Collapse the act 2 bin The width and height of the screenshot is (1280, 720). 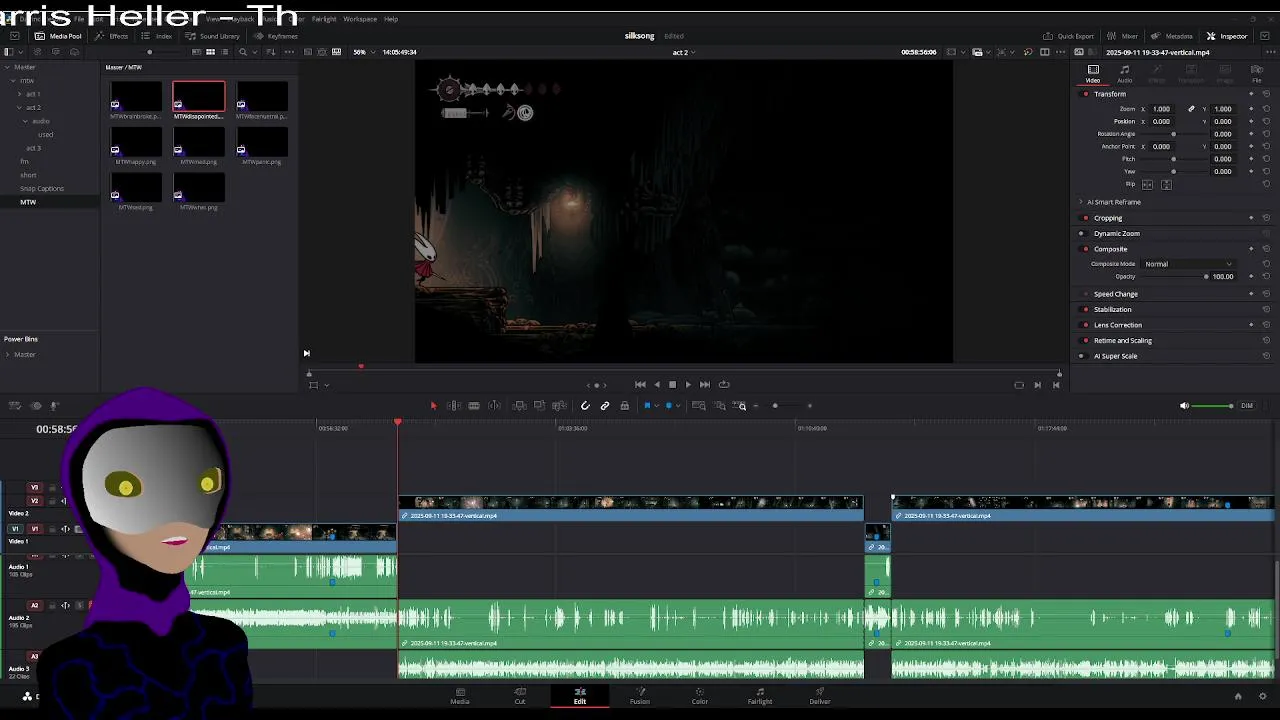19,107
